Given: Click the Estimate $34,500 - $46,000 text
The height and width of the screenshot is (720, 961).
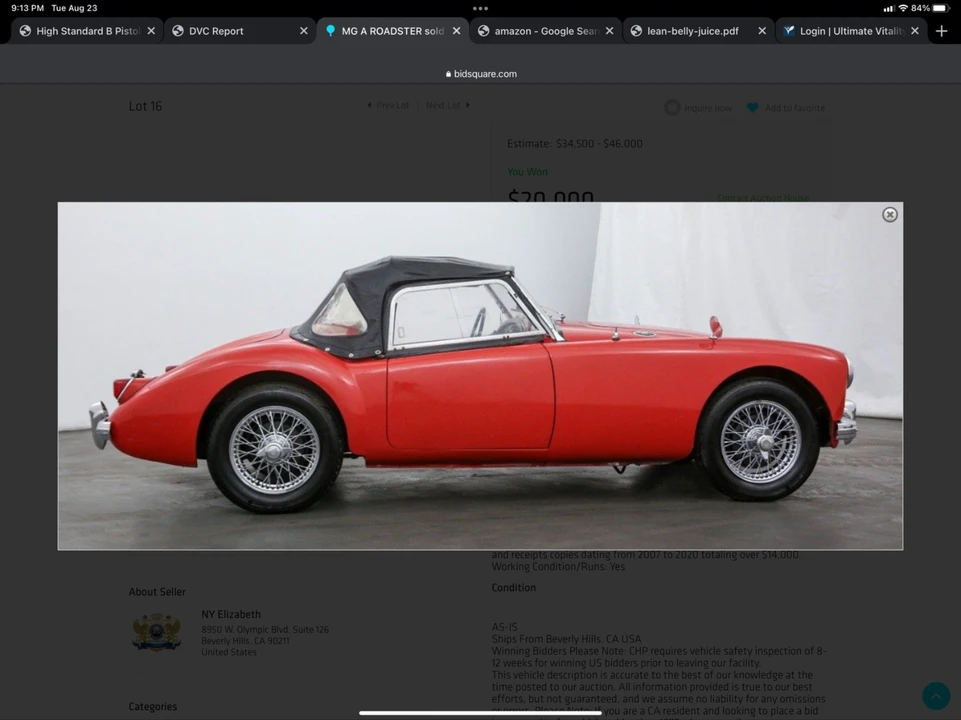Looking at the screenshot, I should (x=574, y=143).
